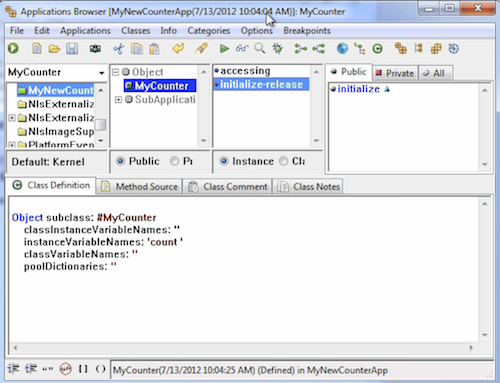Click the first indent icon in status bar
The image size is (500, 383).
(13, 369)
